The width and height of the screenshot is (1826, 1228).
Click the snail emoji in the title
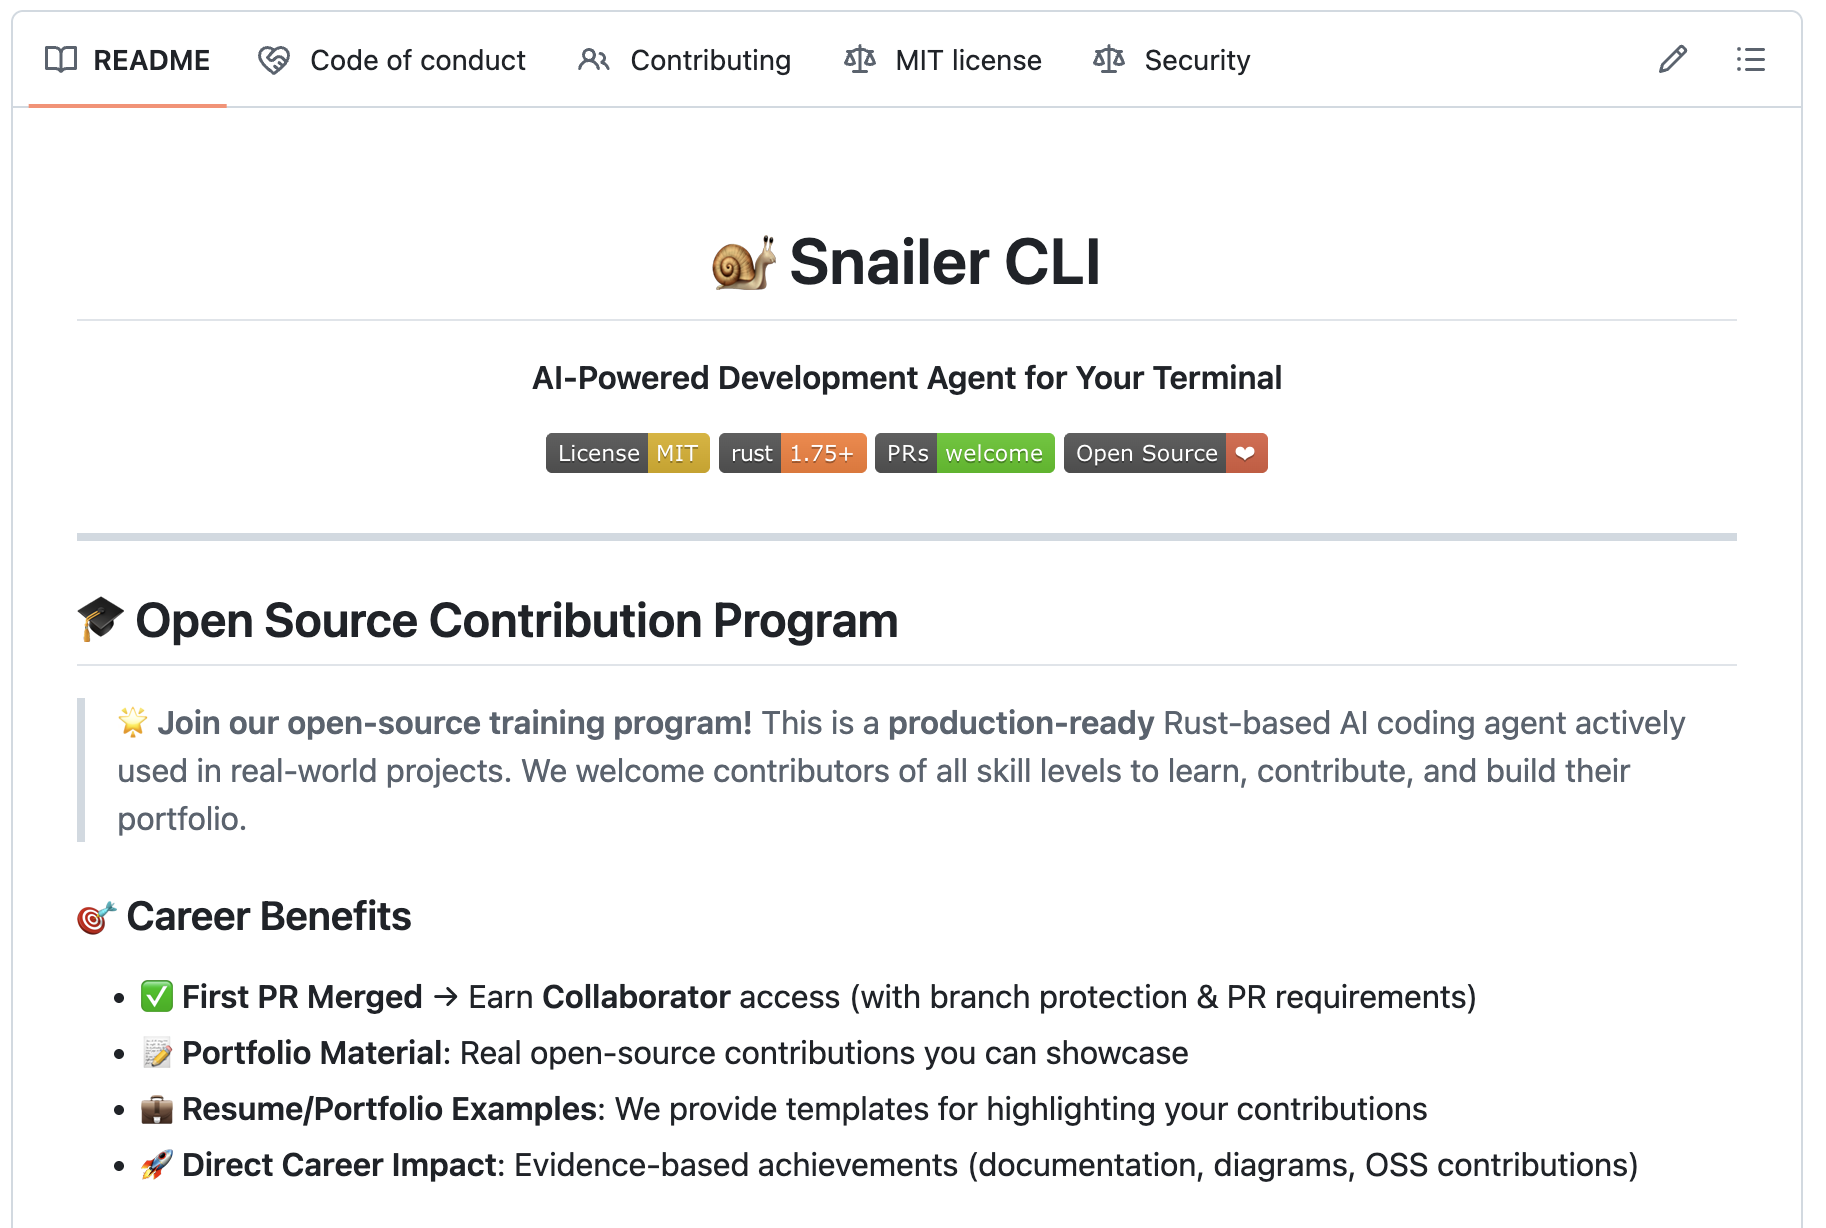click(743, 263)
